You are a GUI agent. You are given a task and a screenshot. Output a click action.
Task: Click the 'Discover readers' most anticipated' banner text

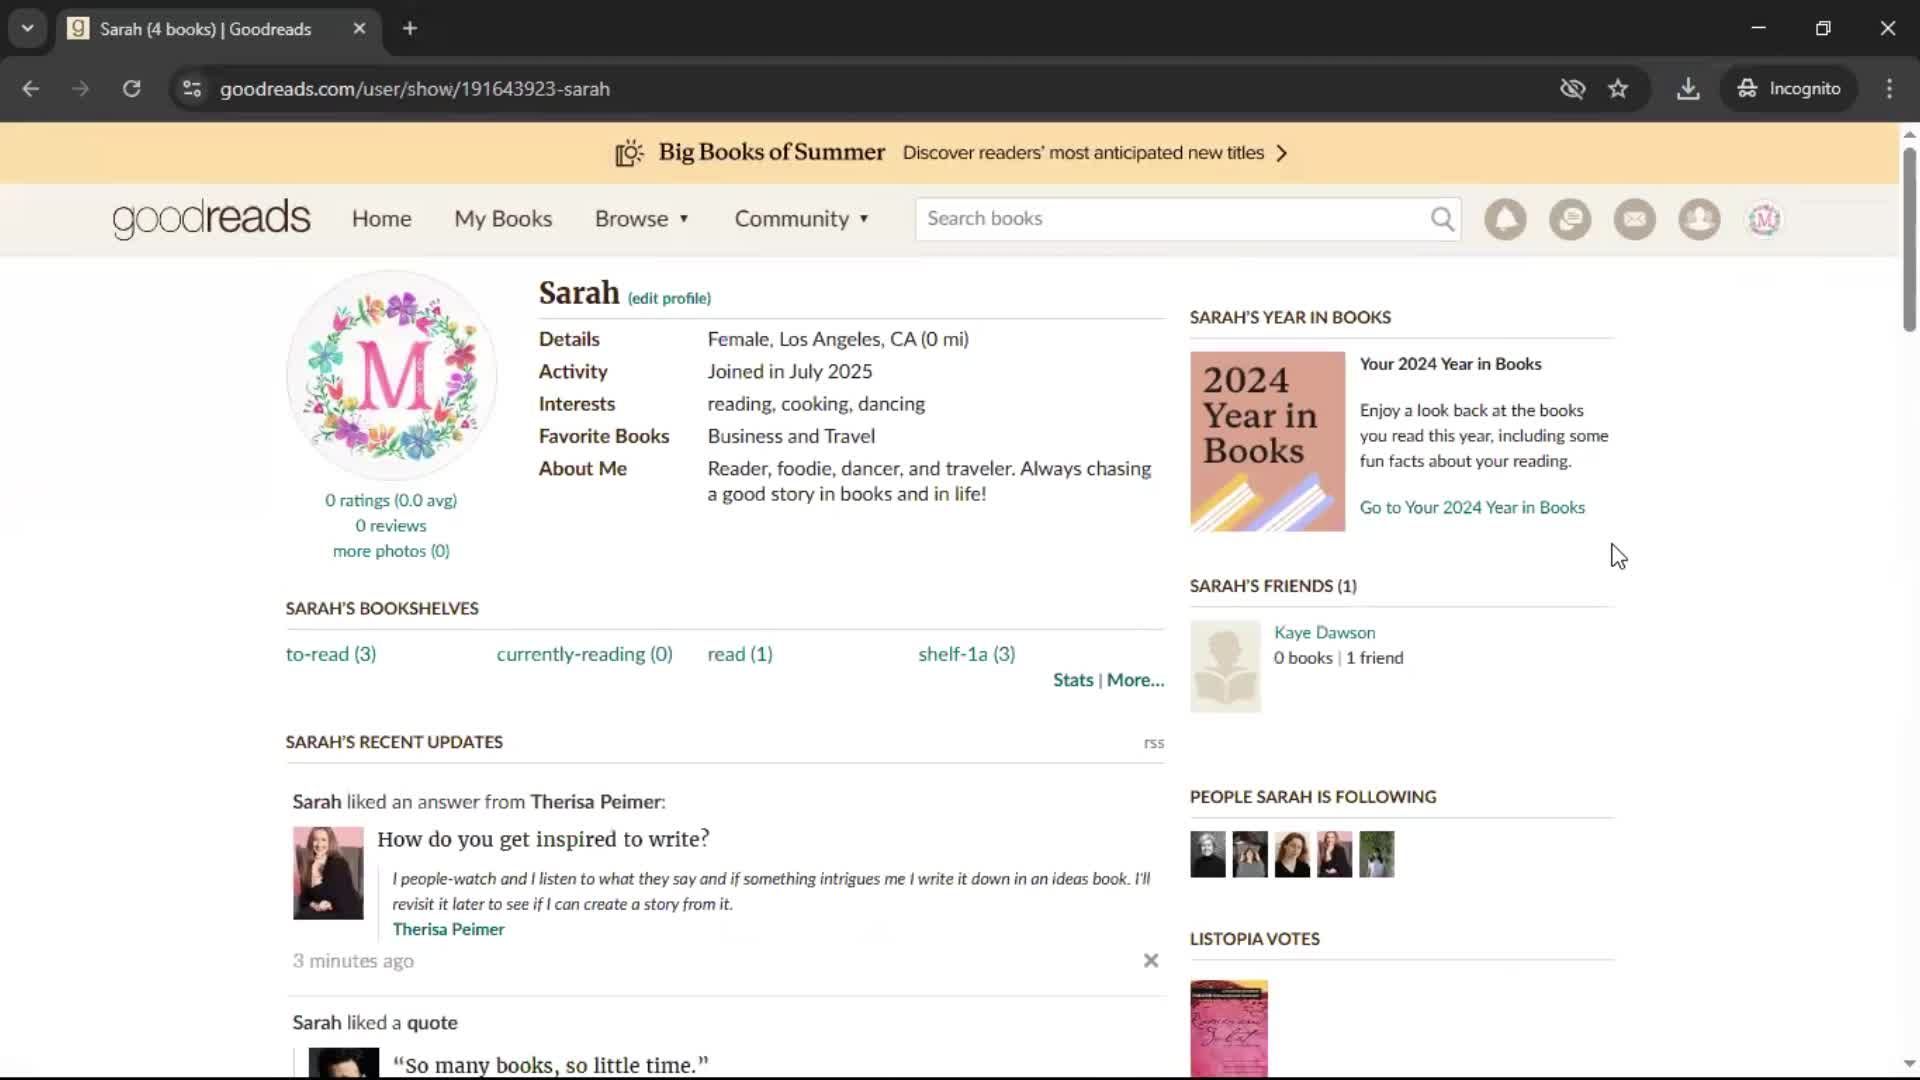[1083, 153]
